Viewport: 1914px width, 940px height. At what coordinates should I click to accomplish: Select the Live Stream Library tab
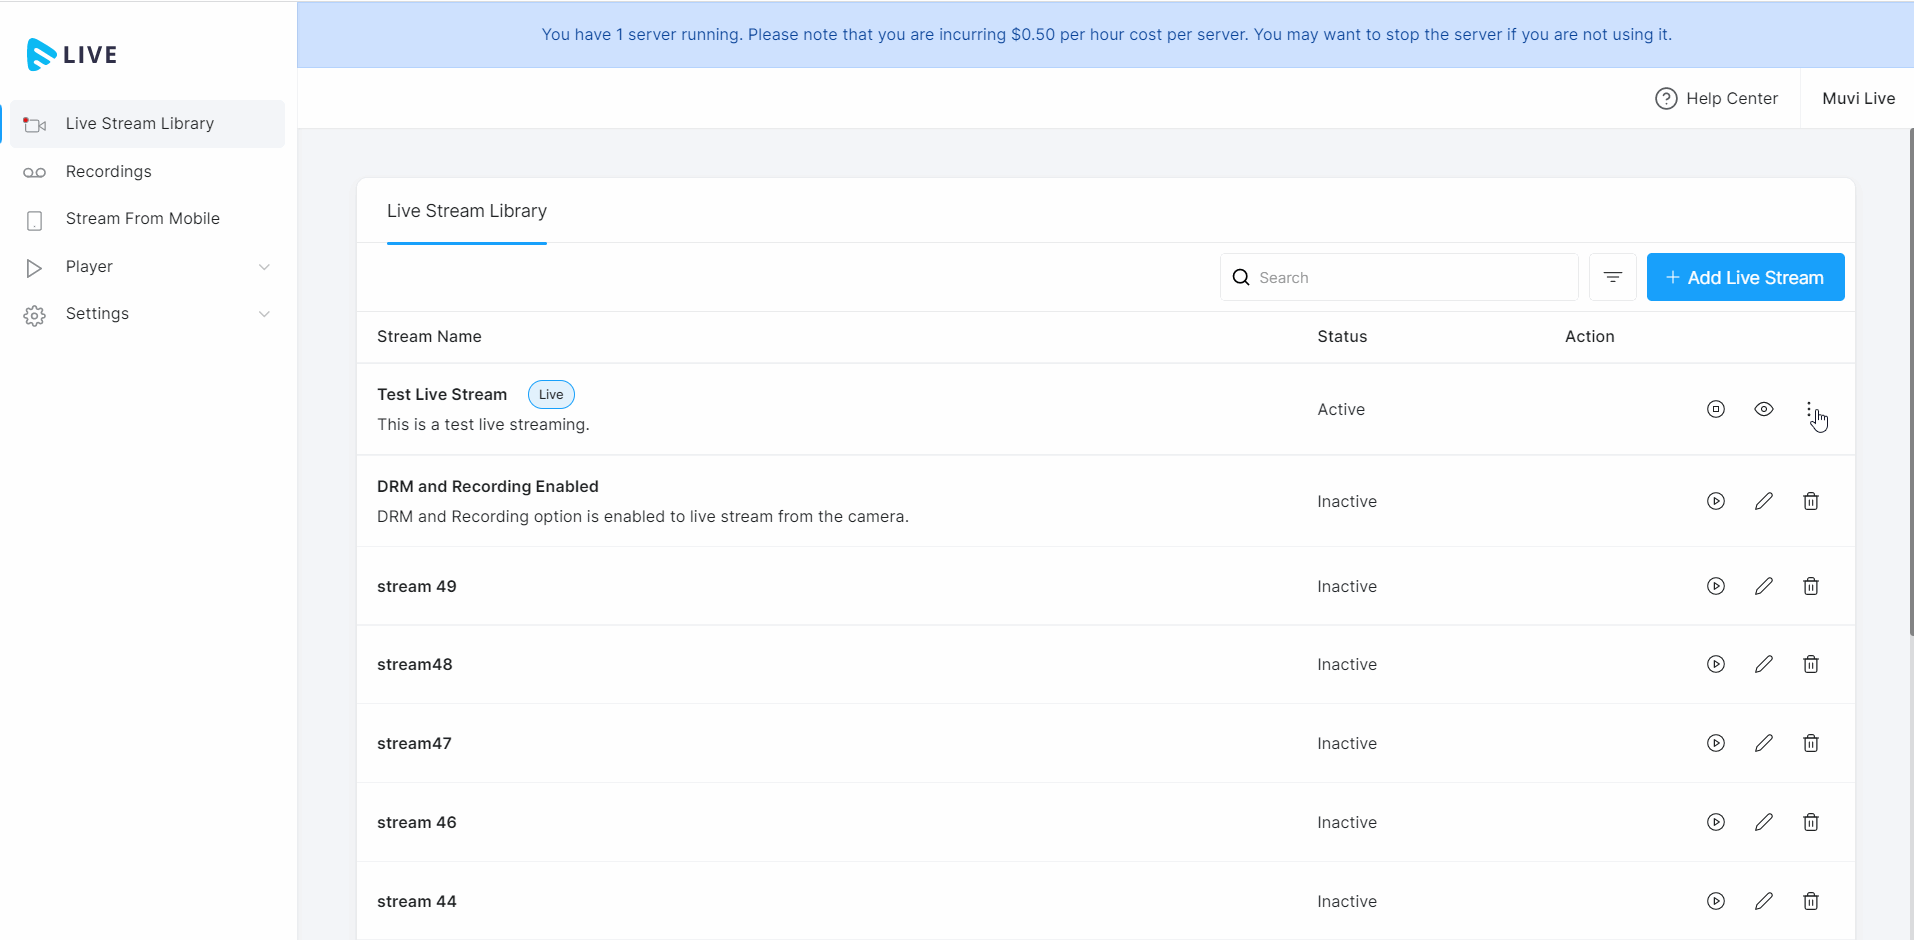(466, 211)
